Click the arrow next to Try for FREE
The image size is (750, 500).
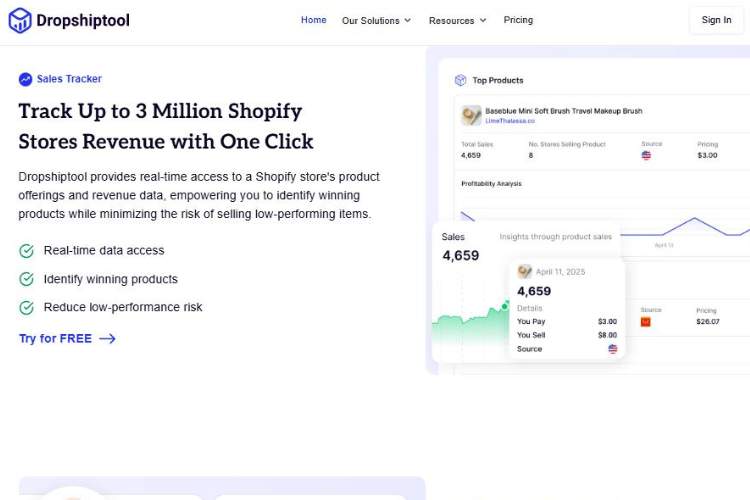[x=107, y=339]
